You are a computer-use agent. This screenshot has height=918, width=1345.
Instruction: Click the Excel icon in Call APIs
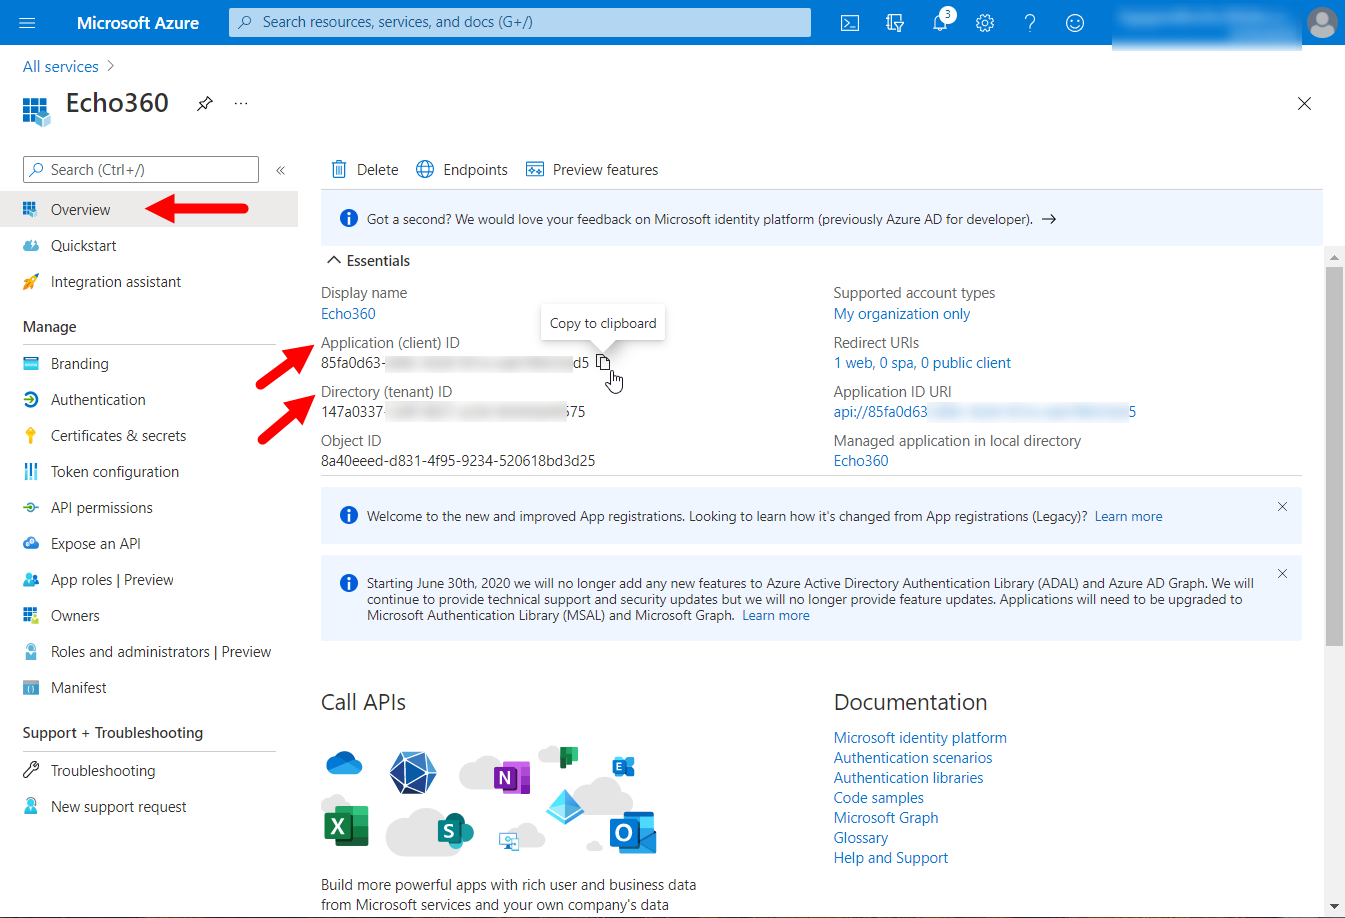click(x=346, y=826)
